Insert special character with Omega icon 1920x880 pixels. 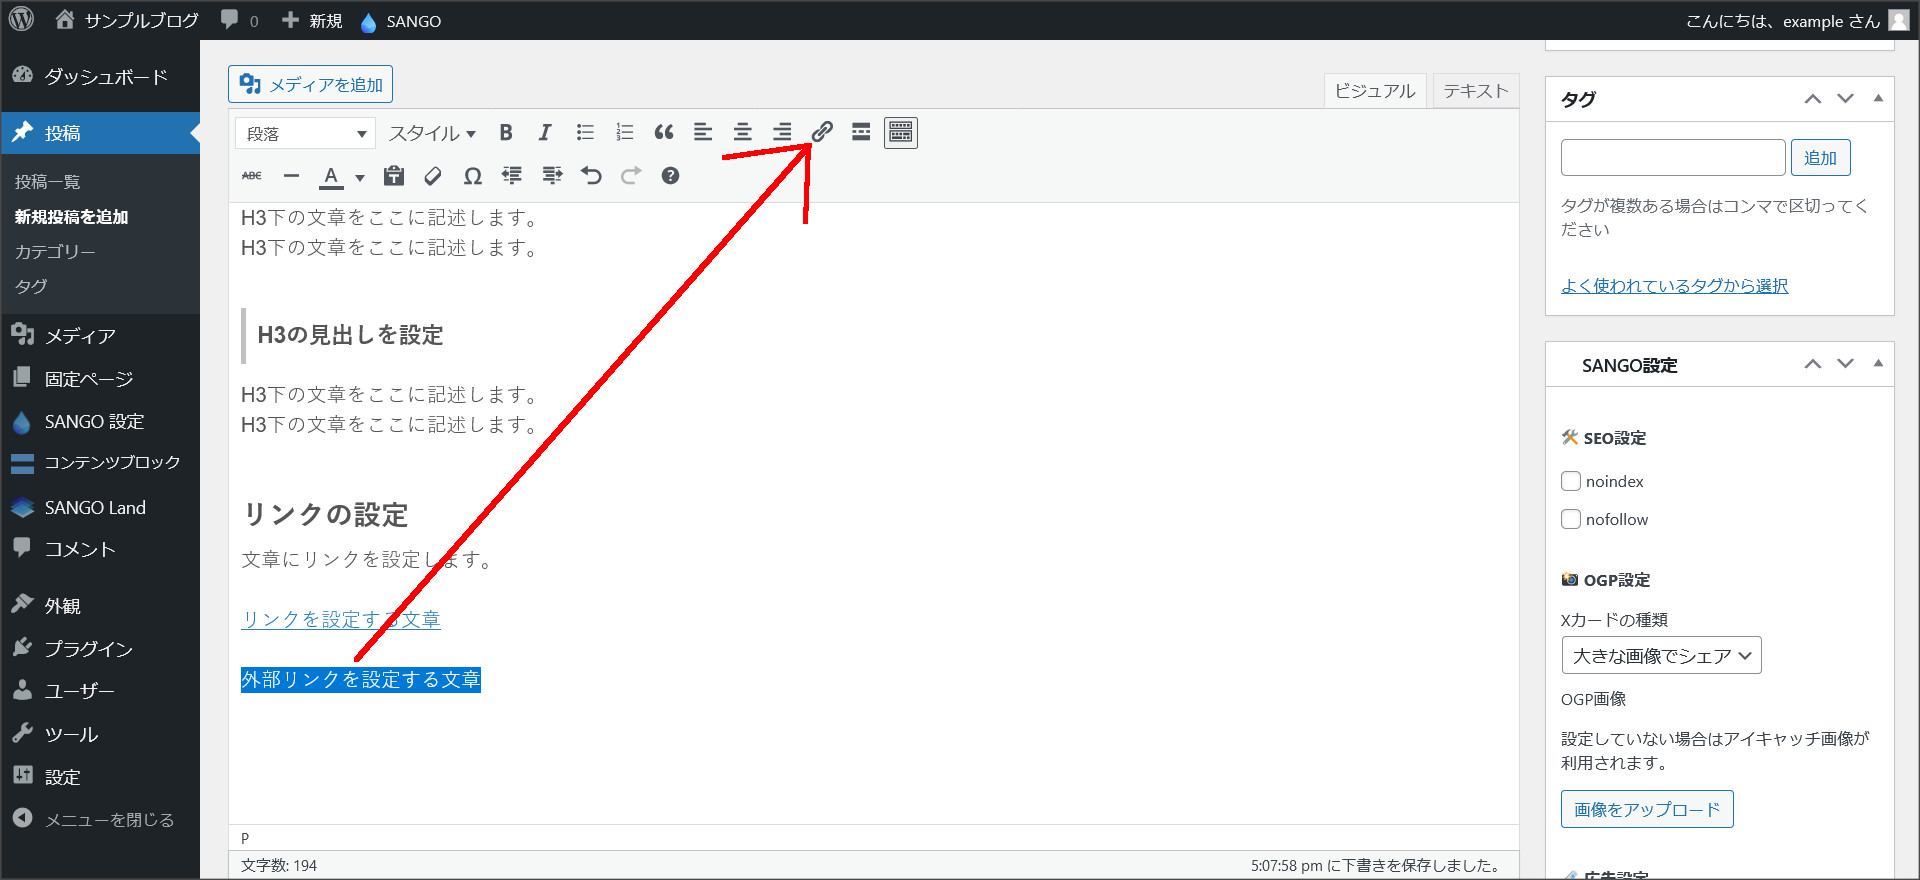click(472, 176)
